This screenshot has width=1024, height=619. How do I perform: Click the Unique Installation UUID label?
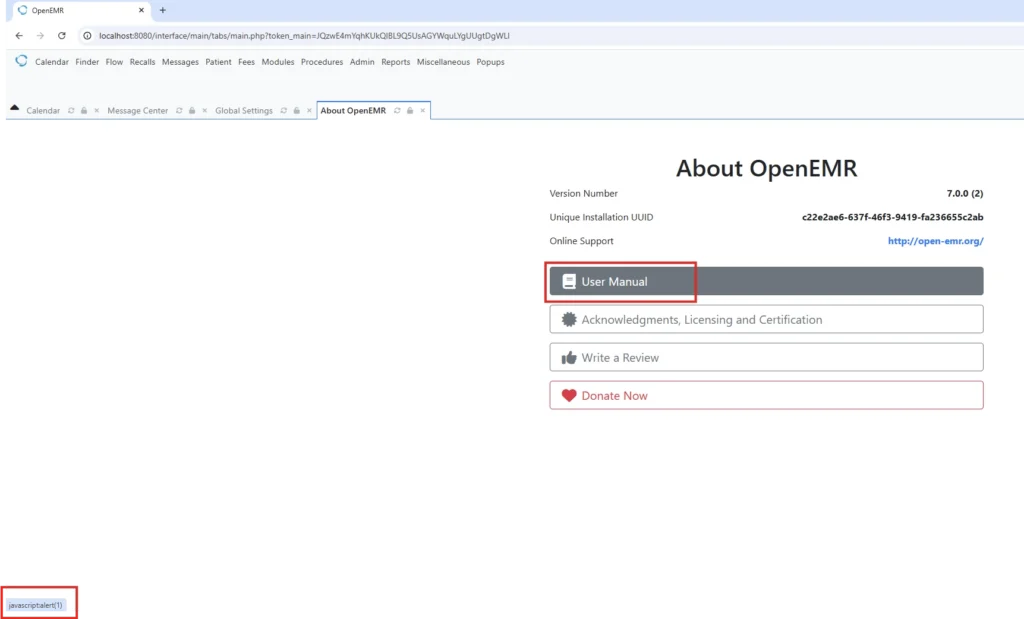coord(601,217)
